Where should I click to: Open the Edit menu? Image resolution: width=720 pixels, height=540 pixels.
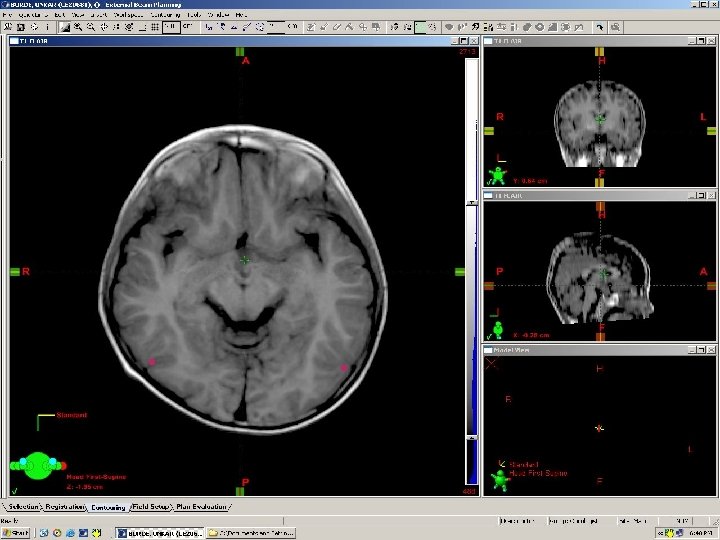[x=59, y=15]
